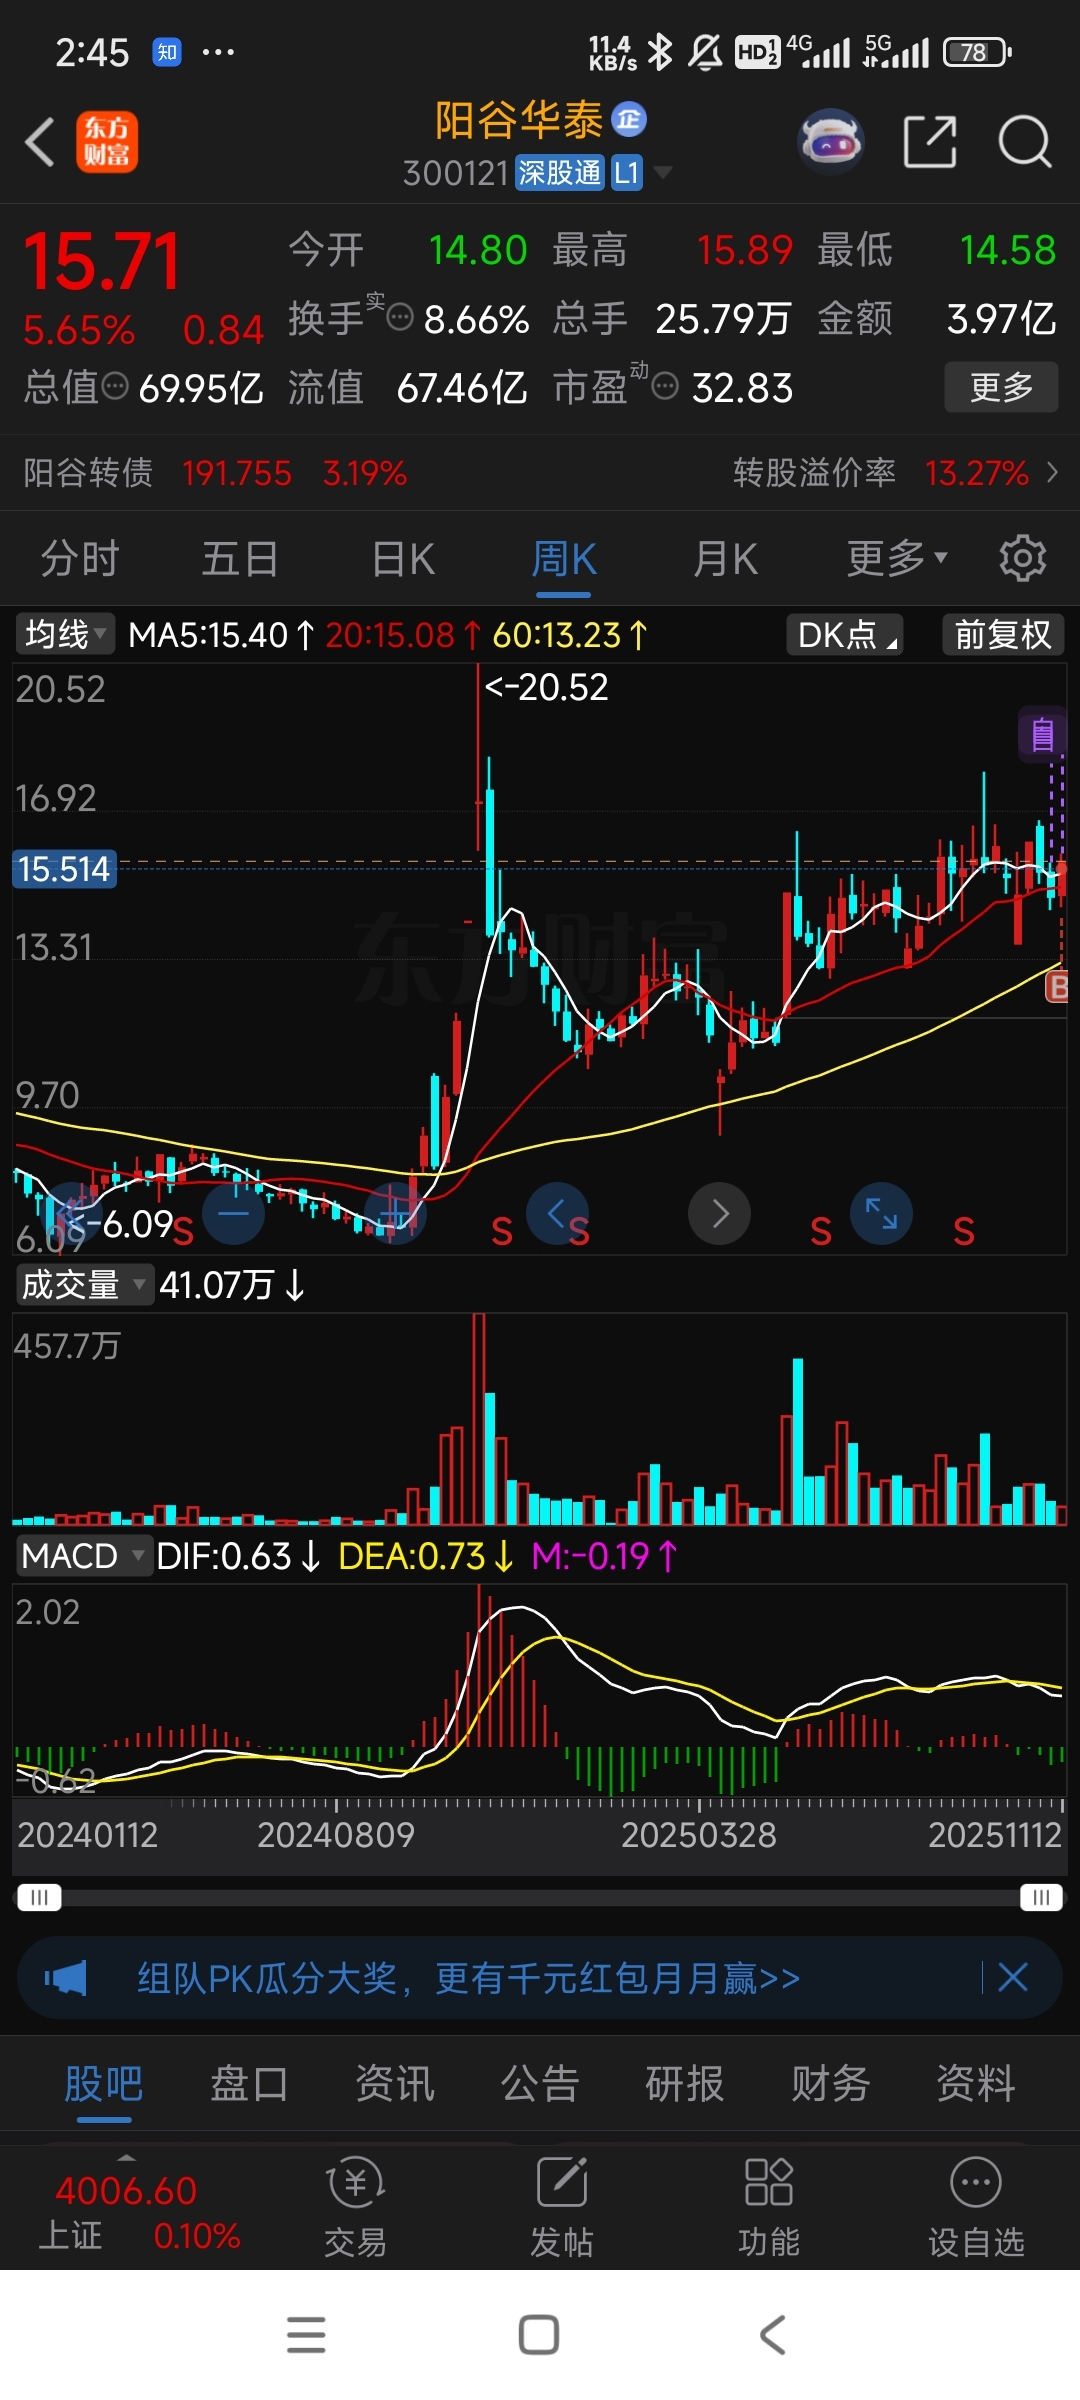The height and width of the screenshot is (2400, 1080).
Task: Tap the back arrow in the header
Action: pyautogui.click(x=40, y=141)
